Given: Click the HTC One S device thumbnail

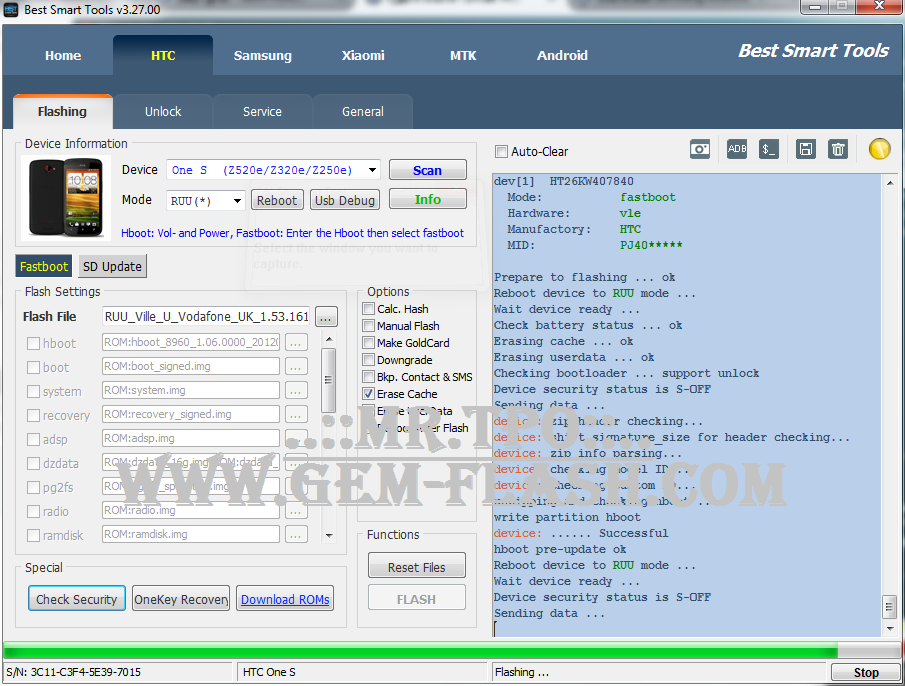Looking at the screenshot, I should tap(65, 197).
